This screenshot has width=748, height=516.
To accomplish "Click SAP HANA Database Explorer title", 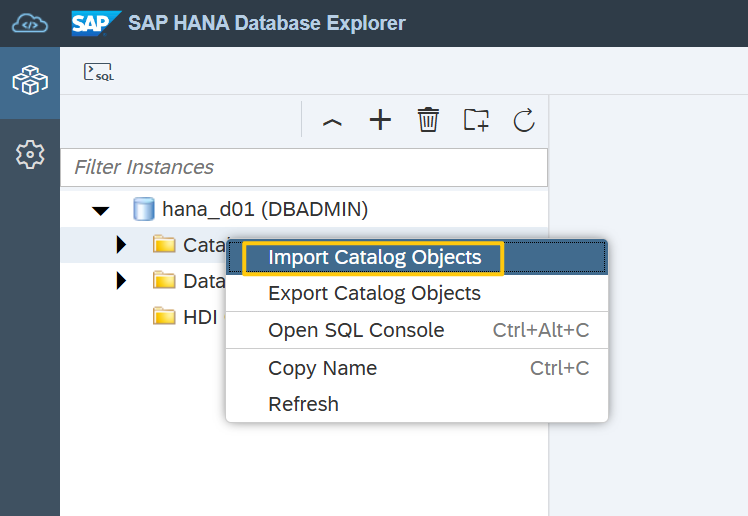I will (267, 23).
